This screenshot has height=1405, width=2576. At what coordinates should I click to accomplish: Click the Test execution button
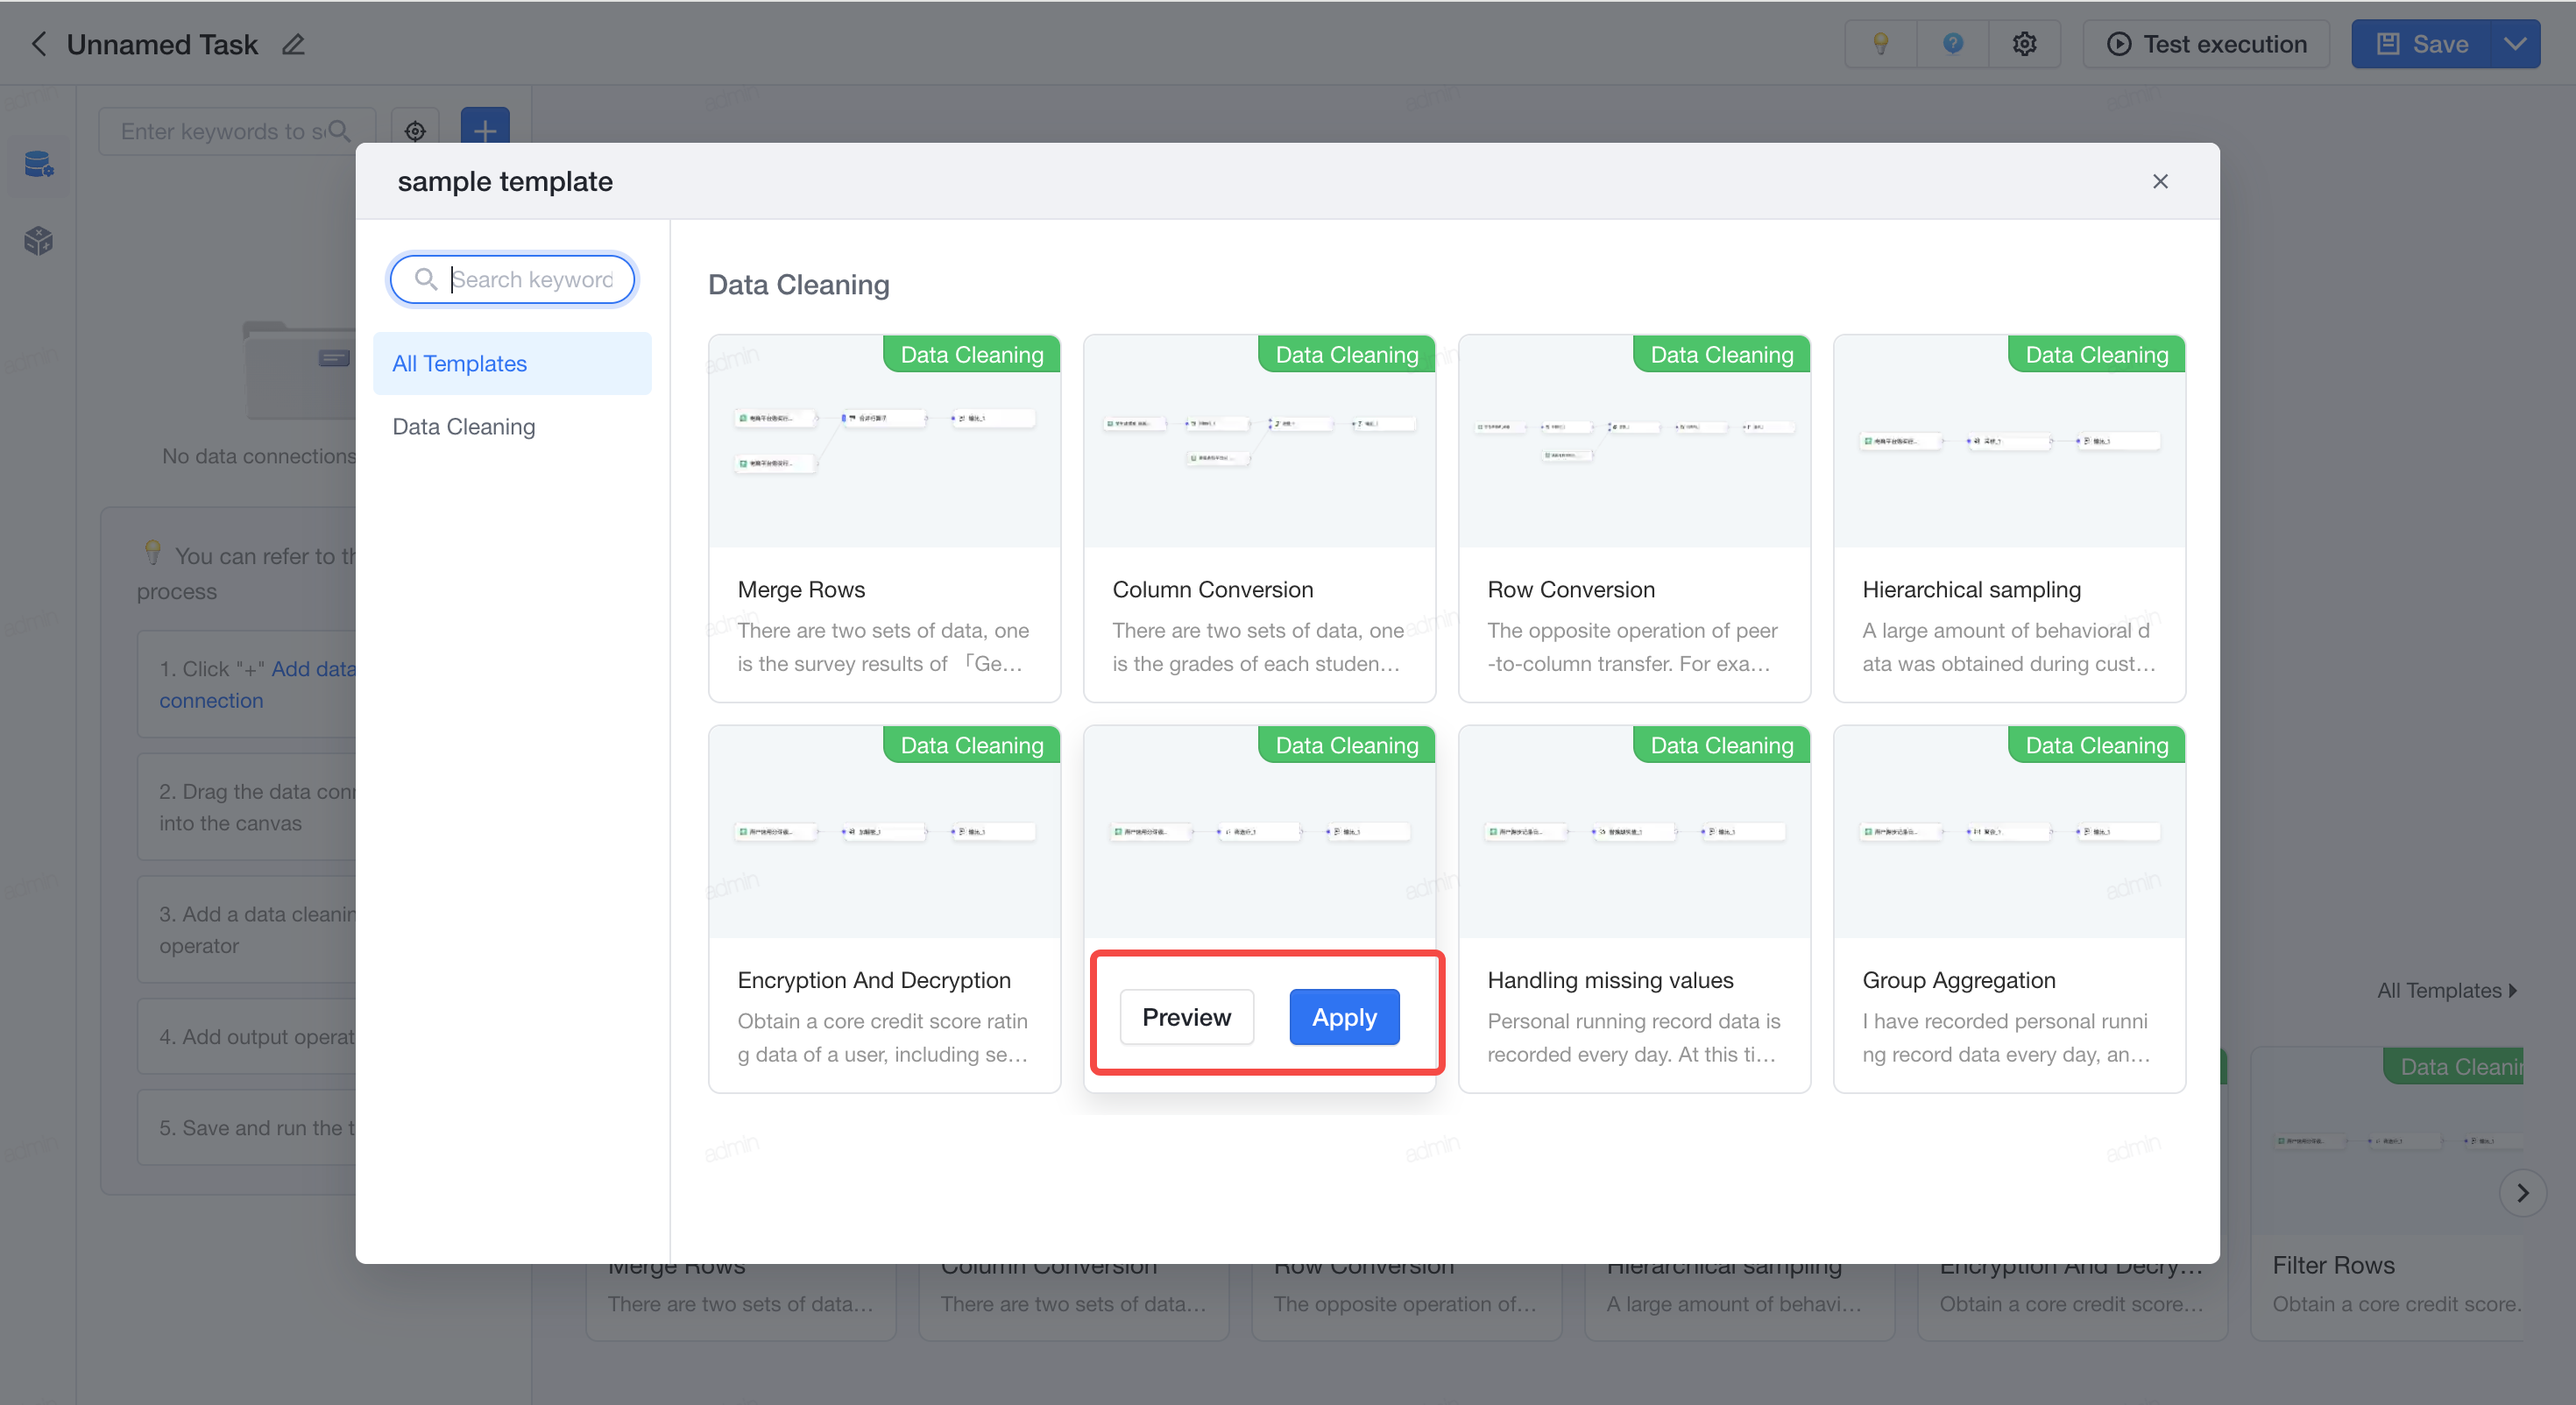[2206, 44]
